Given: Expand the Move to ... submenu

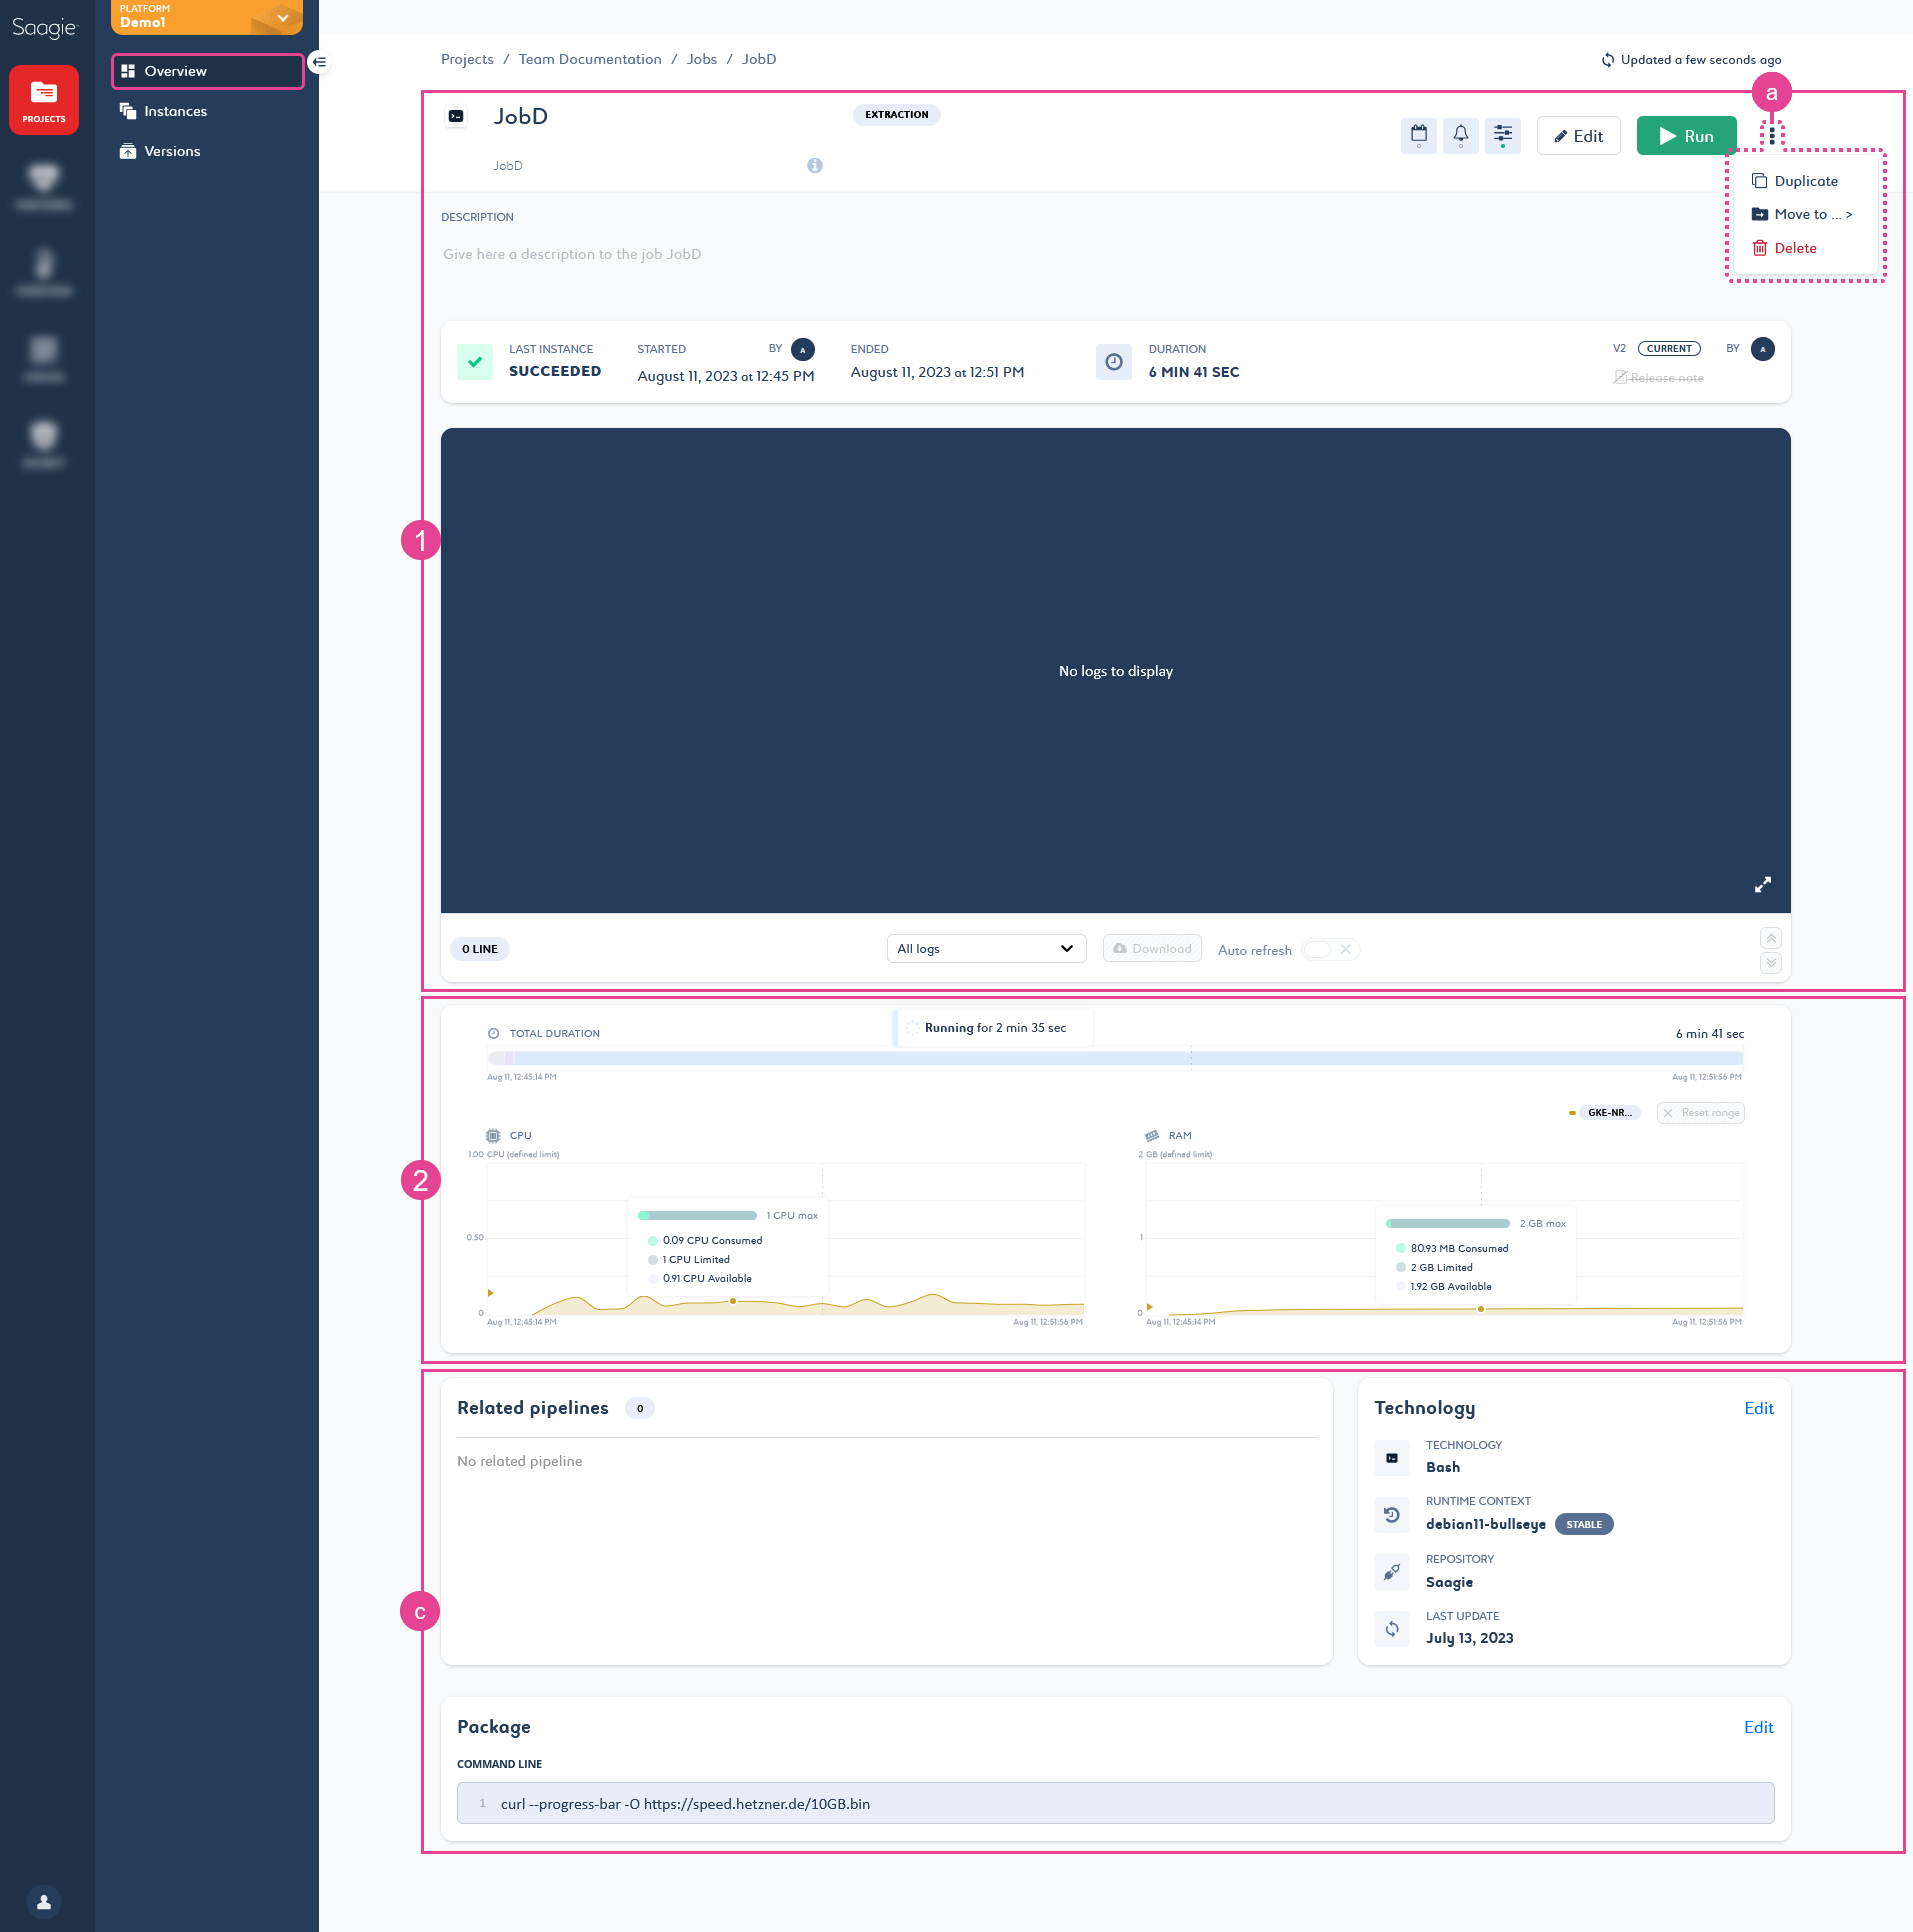Looking at the screenshot, I should pos(1802,215).
